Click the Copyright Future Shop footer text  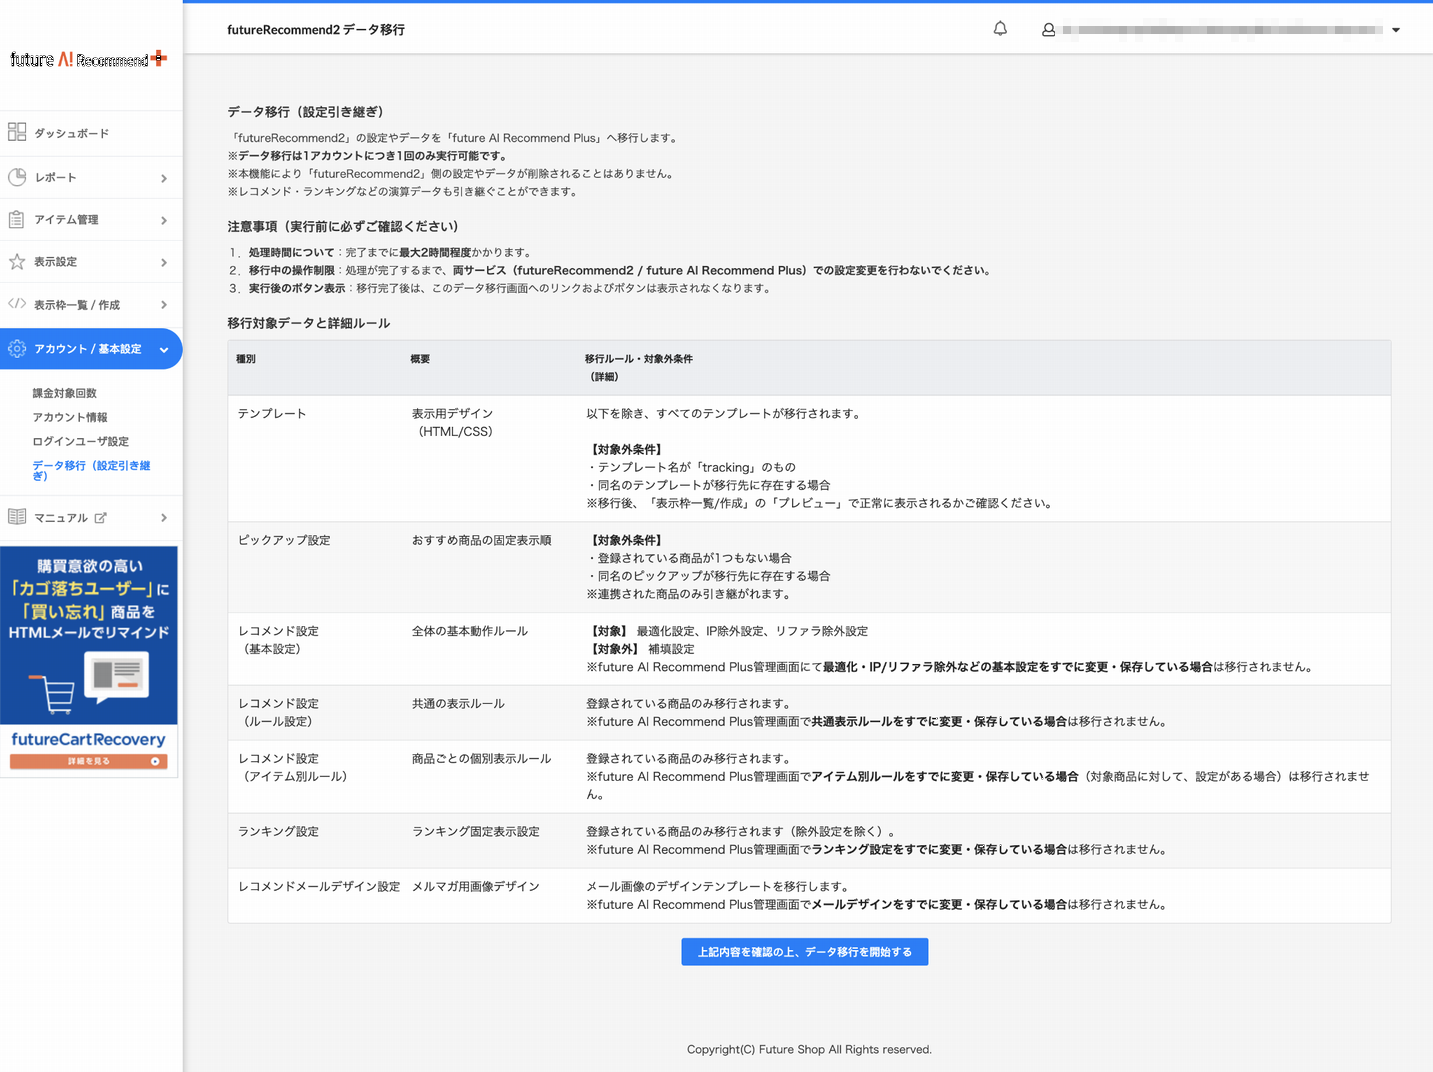809,1050
